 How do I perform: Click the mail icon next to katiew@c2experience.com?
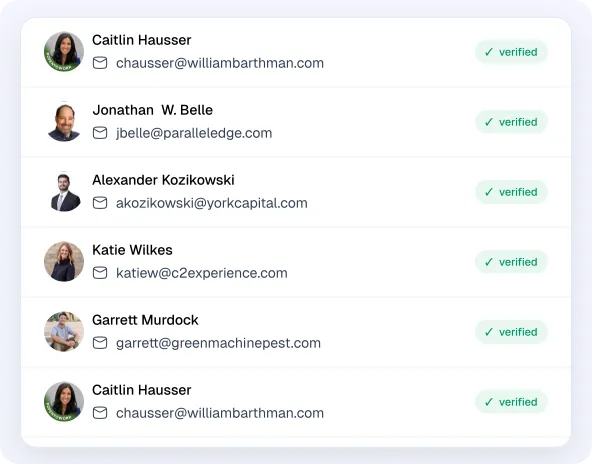(x=100, y=273)
